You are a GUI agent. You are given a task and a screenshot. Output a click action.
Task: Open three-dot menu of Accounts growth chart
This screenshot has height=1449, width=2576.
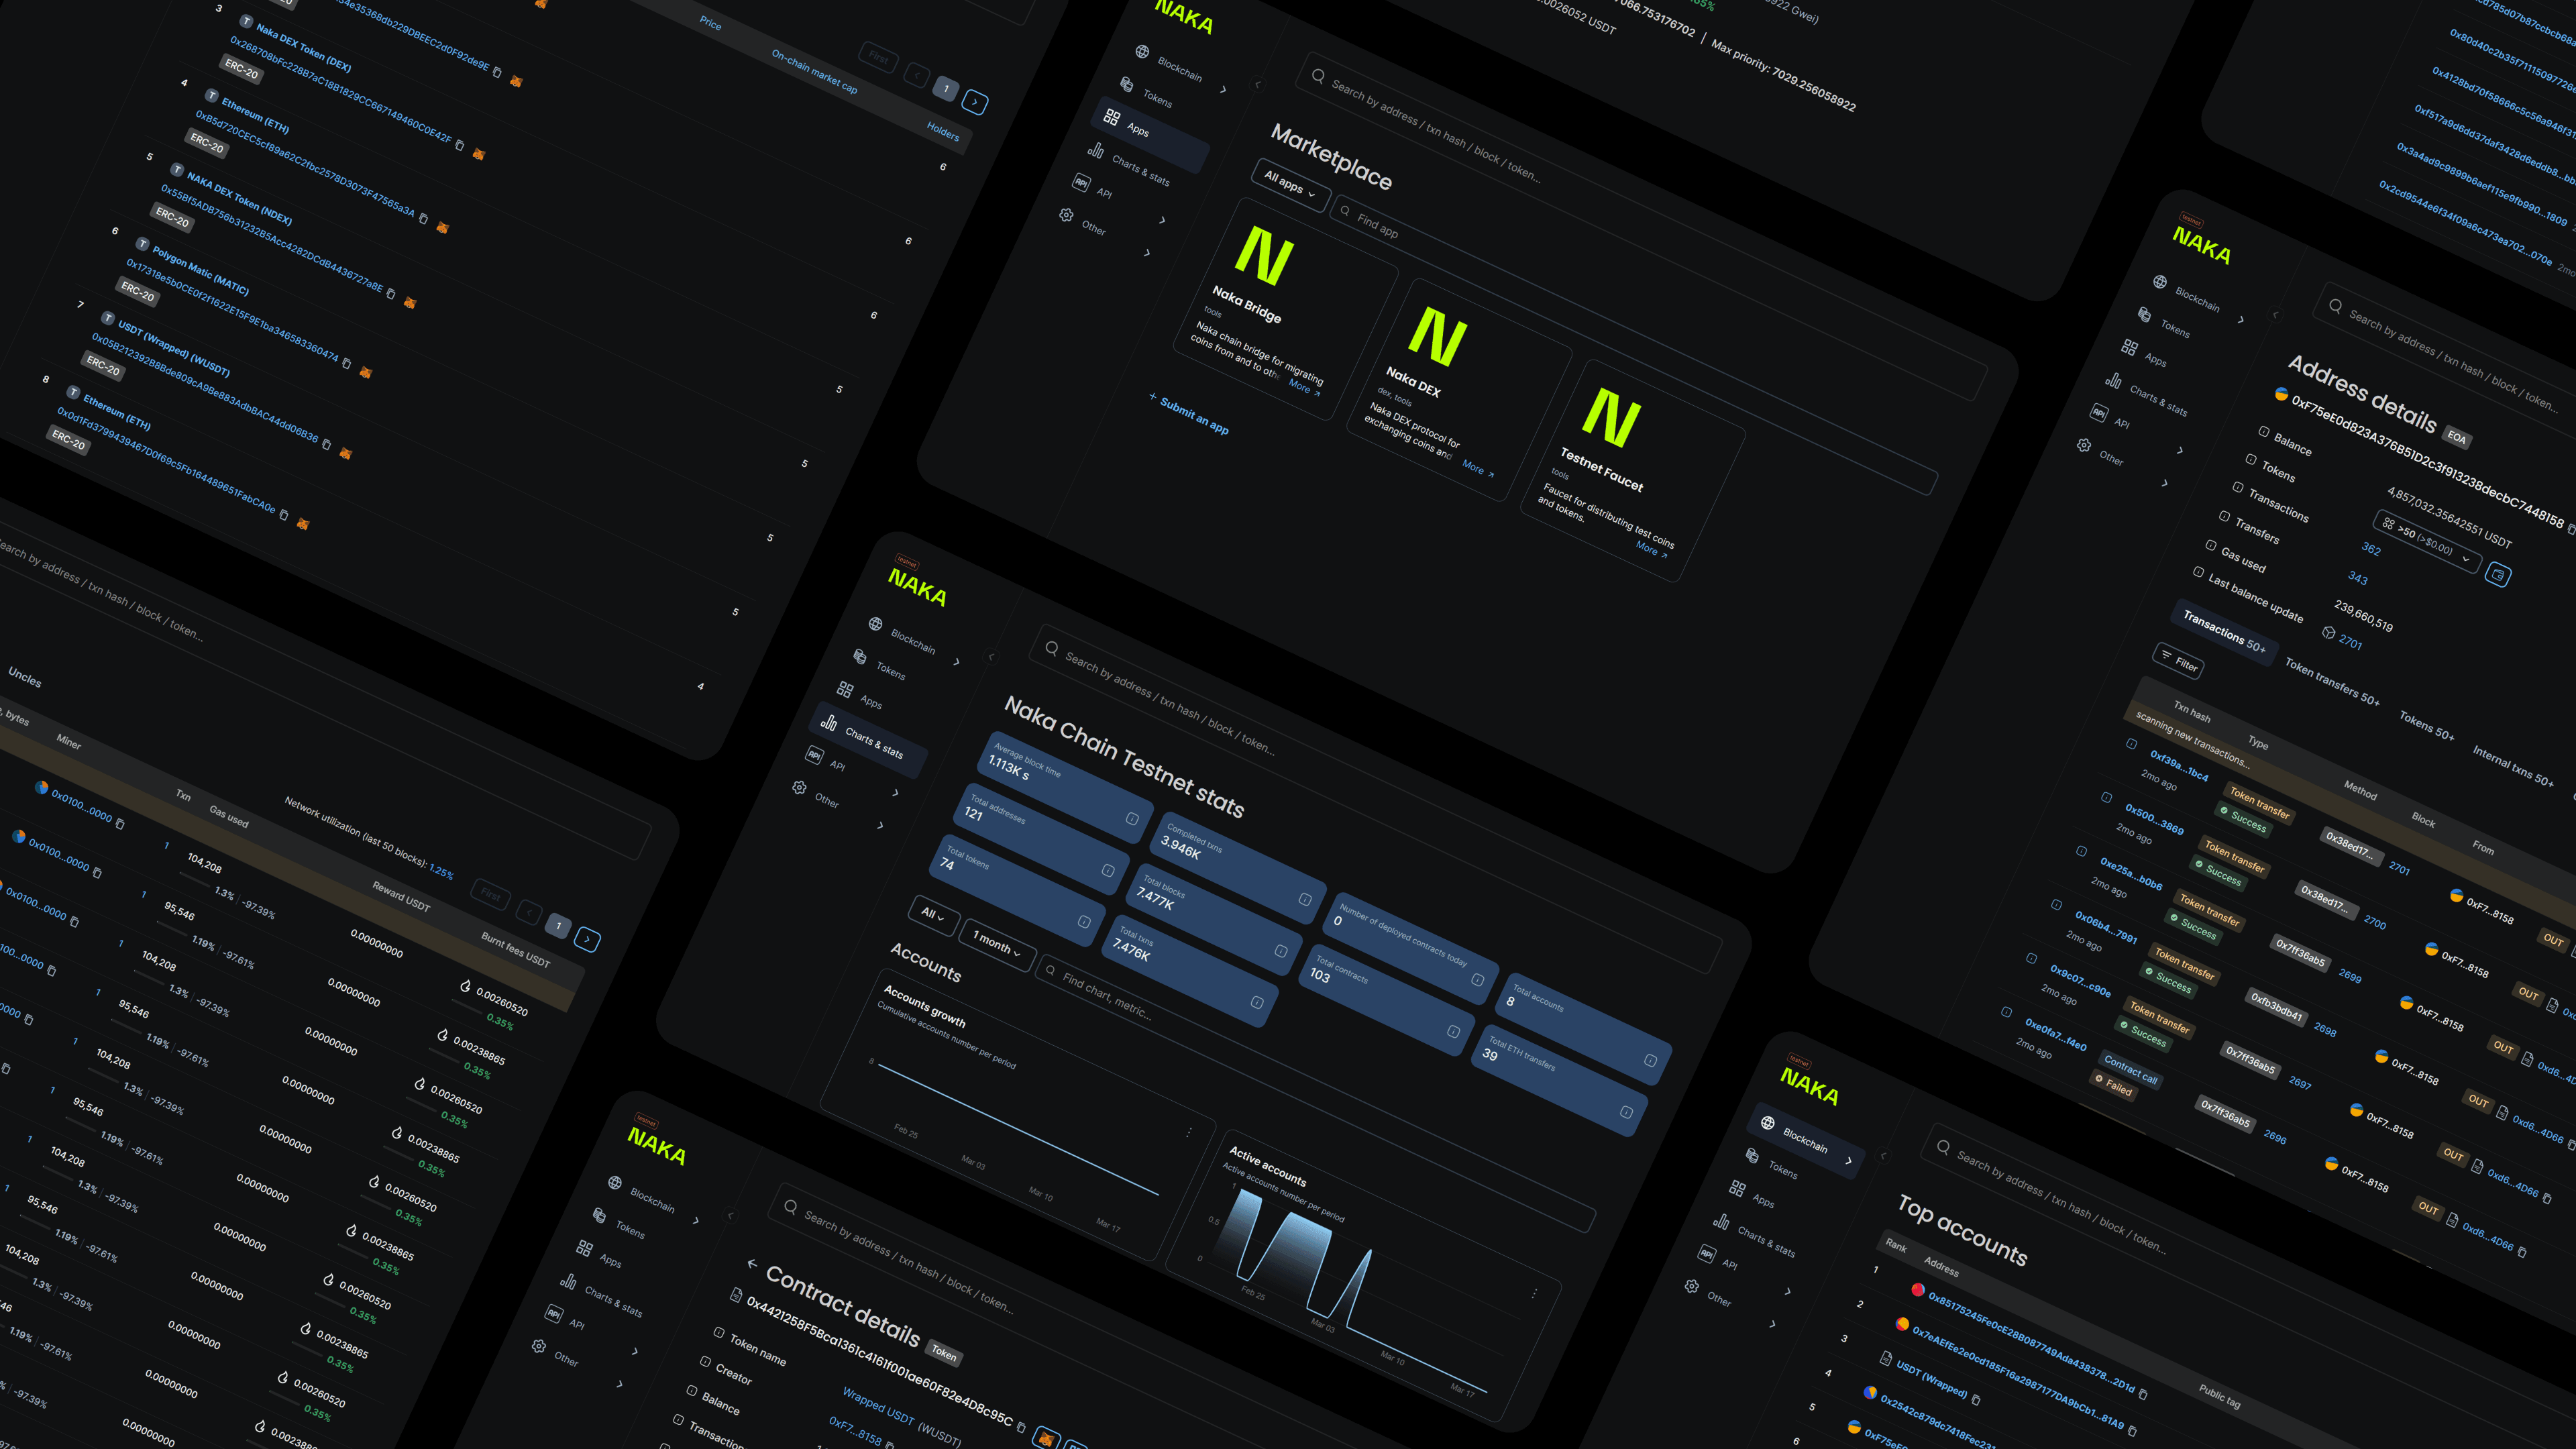pyautogui.click(x=1189, y=1132)
